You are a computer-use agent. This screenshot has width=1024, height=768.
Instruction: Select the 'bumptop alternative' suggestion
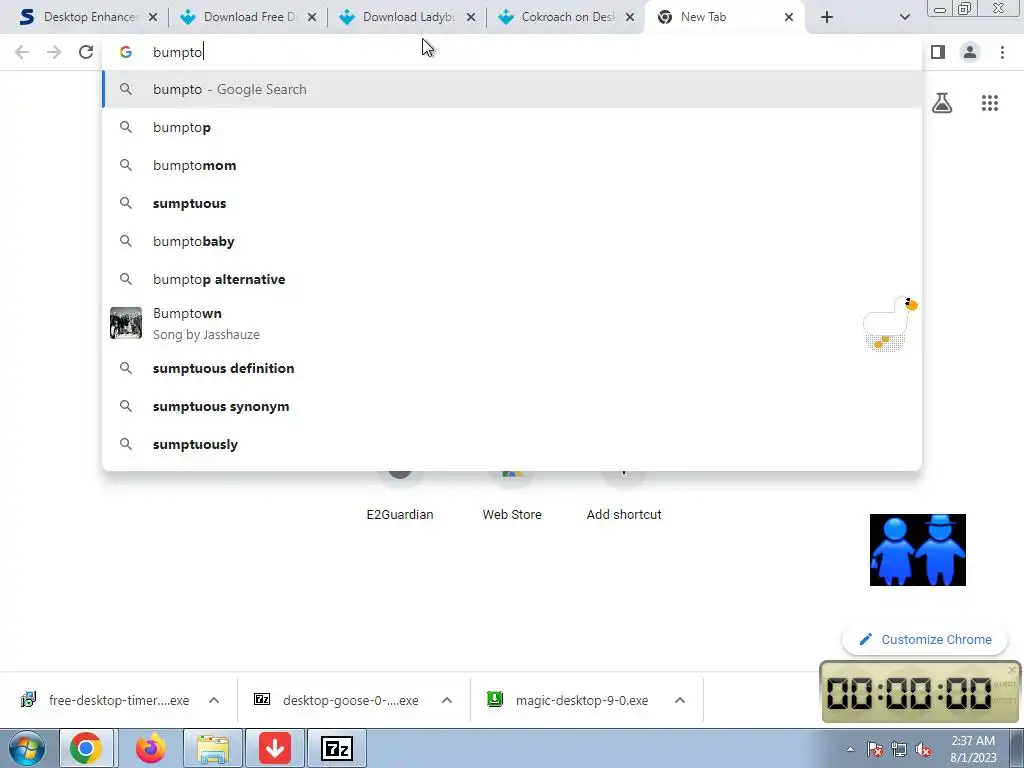point(512,279)
